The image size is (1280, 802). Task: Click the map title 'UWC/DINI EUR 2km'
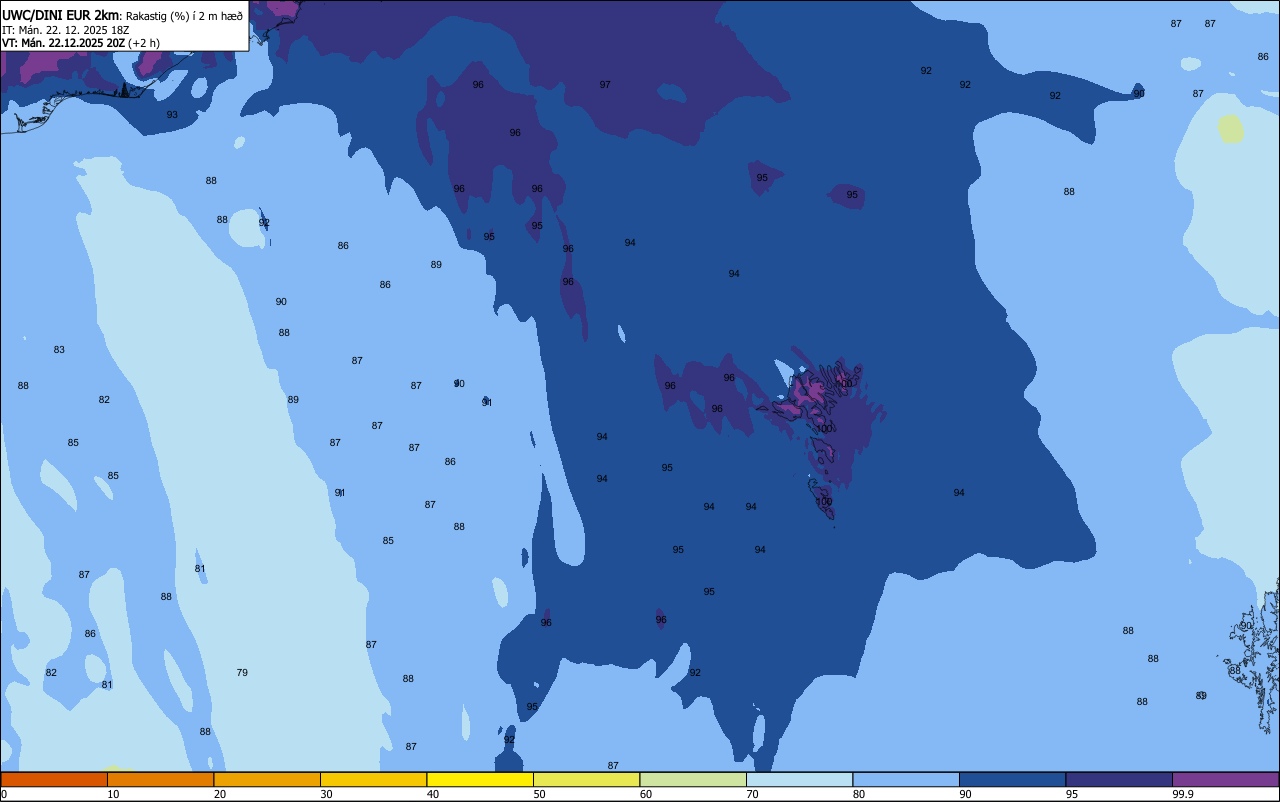(x=60, y=15)
